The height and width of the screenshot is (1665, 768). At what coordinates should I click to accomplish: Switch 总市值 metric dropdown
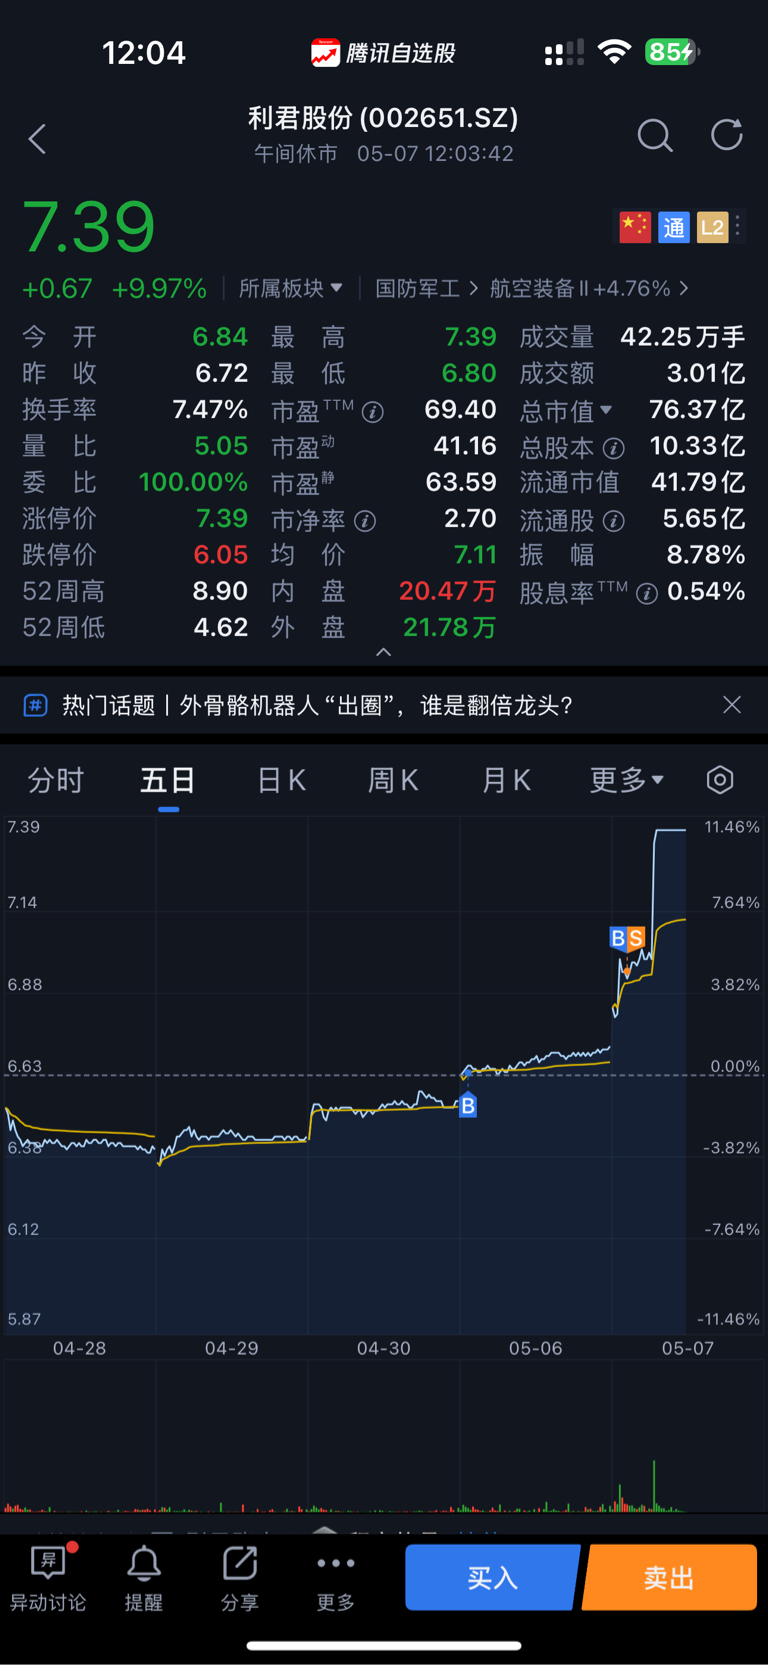click(x=566, y=411)
